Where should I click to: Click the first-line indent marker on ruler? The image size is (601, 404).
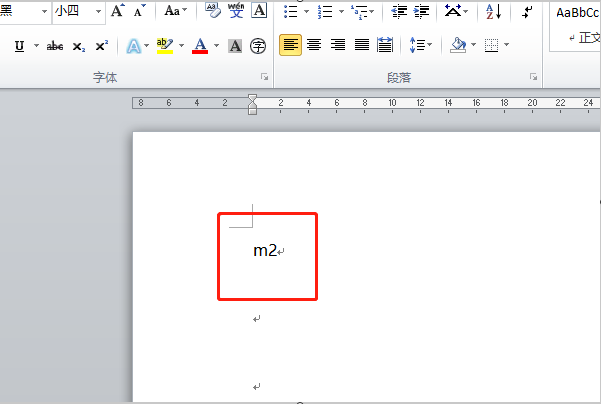[252, 98]
